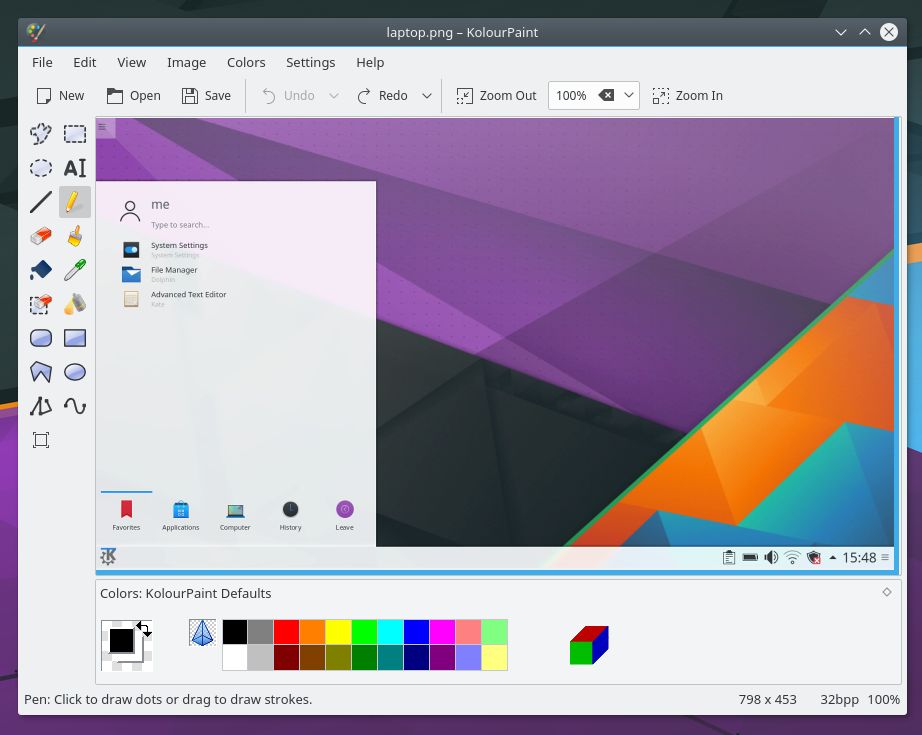Open the Undo history dropdown

click(x=330, y=95)
